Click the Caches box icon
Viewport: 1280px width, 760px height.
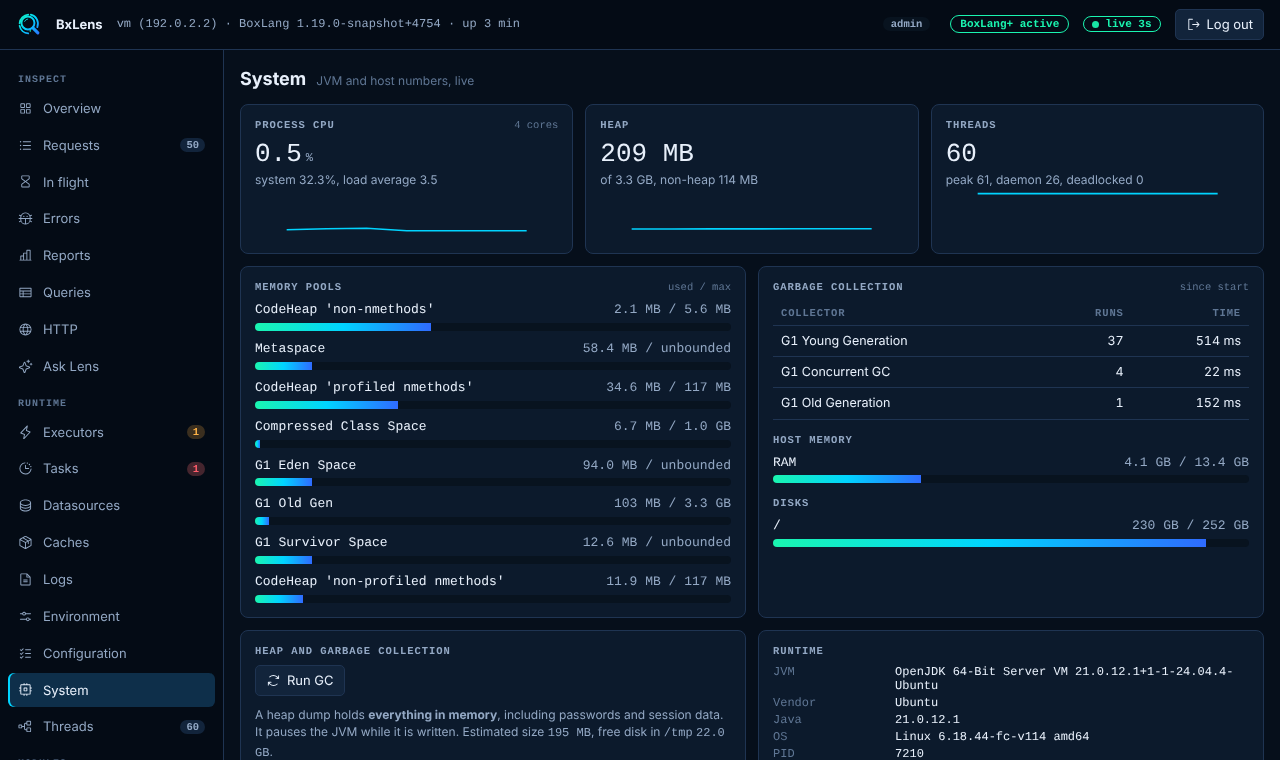pos(25,542)
